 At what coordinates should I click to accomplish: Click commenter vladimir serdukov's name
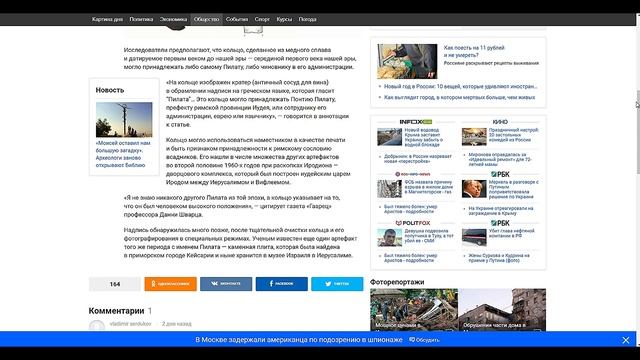[x=130, y=324]
